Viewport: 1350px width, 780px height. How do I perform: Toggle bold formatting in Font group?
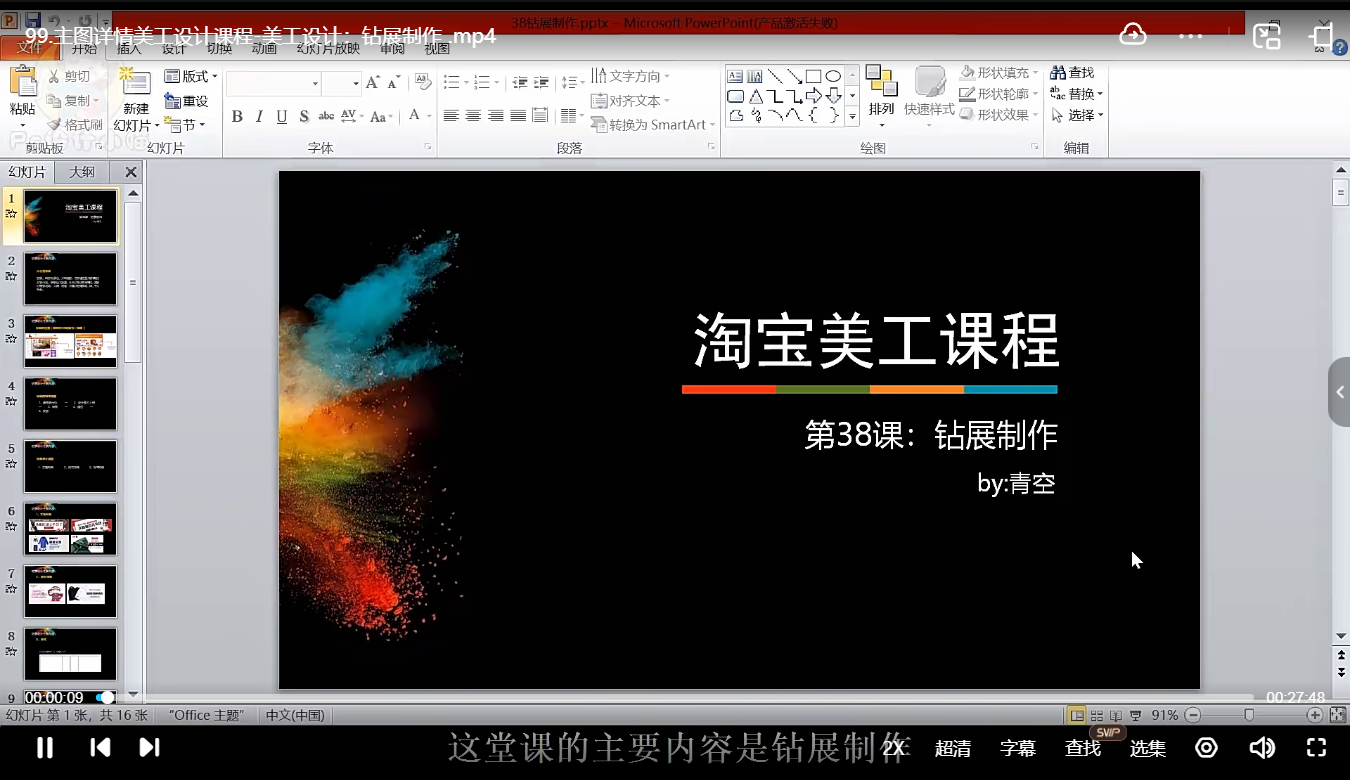pyautogui.click(x=237, y=117)
